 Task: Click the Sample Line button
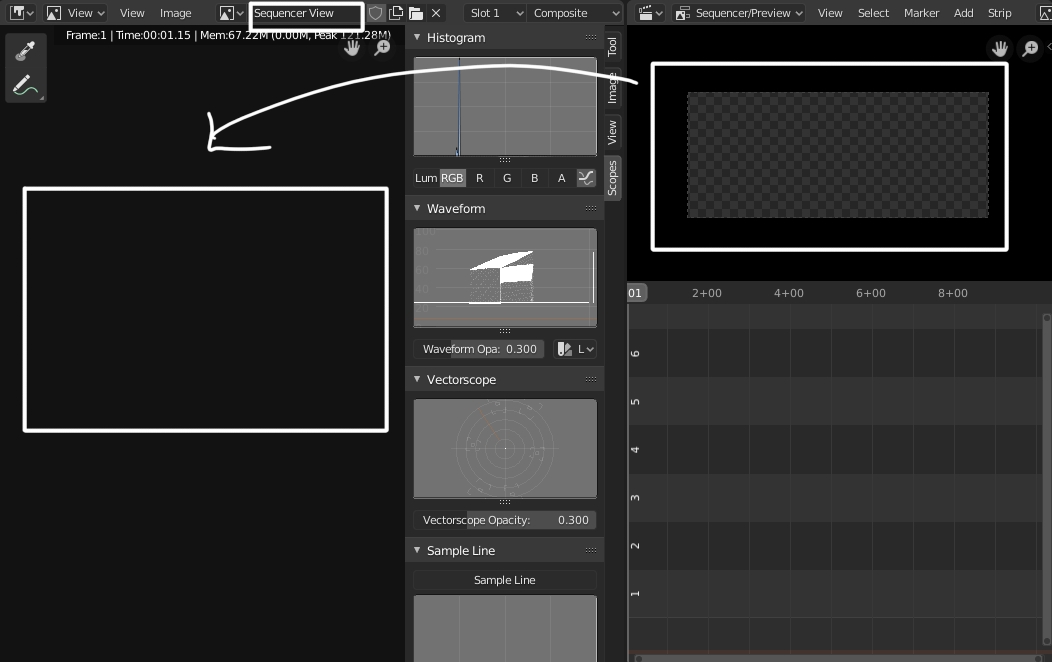pos(505,580)
